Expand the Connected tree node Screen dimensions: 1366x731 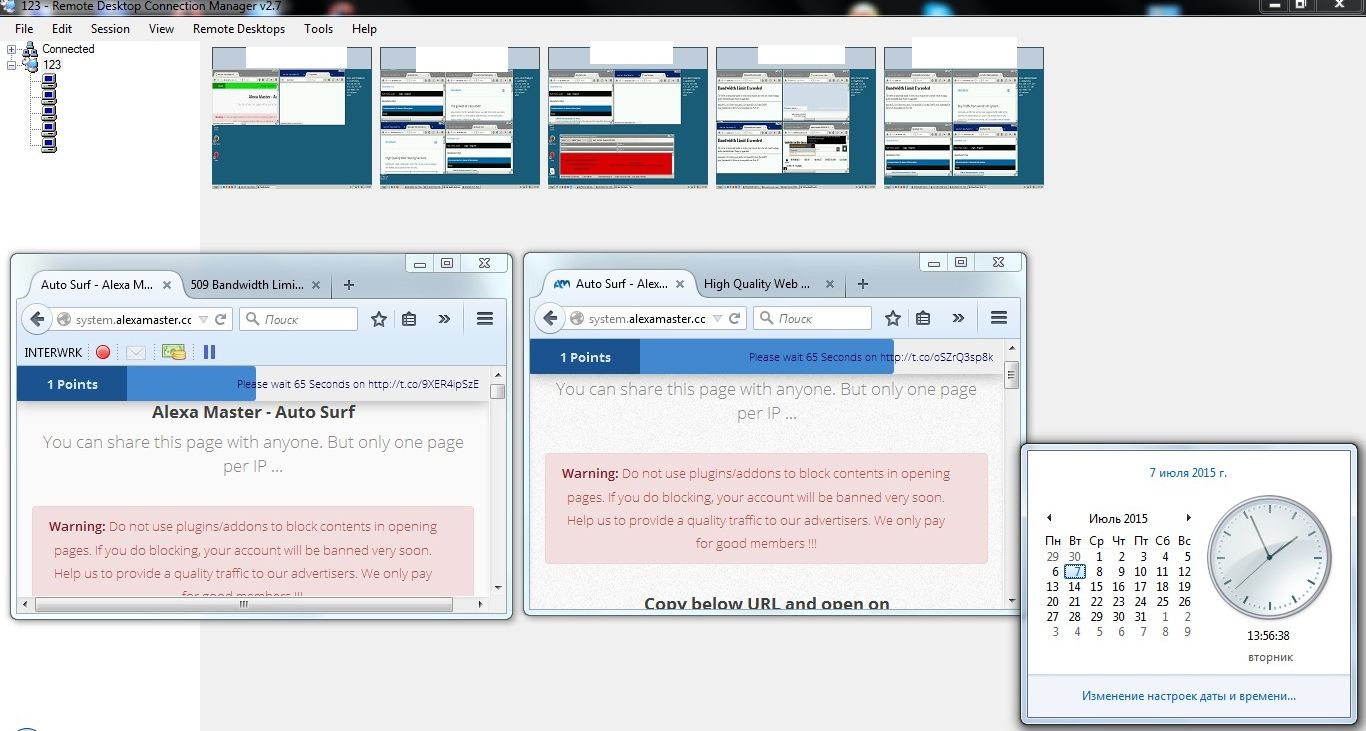pyautogui.click(x=12, y=49)
